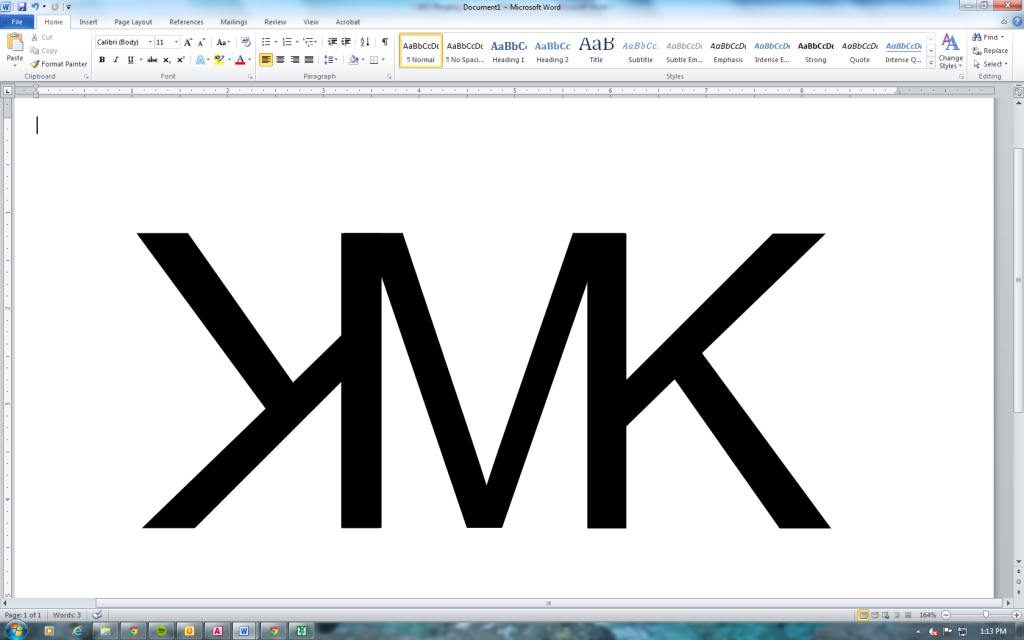The image size is (1024, 640).
Task: Click the Numbering list icon
Action: pos(287,42)
